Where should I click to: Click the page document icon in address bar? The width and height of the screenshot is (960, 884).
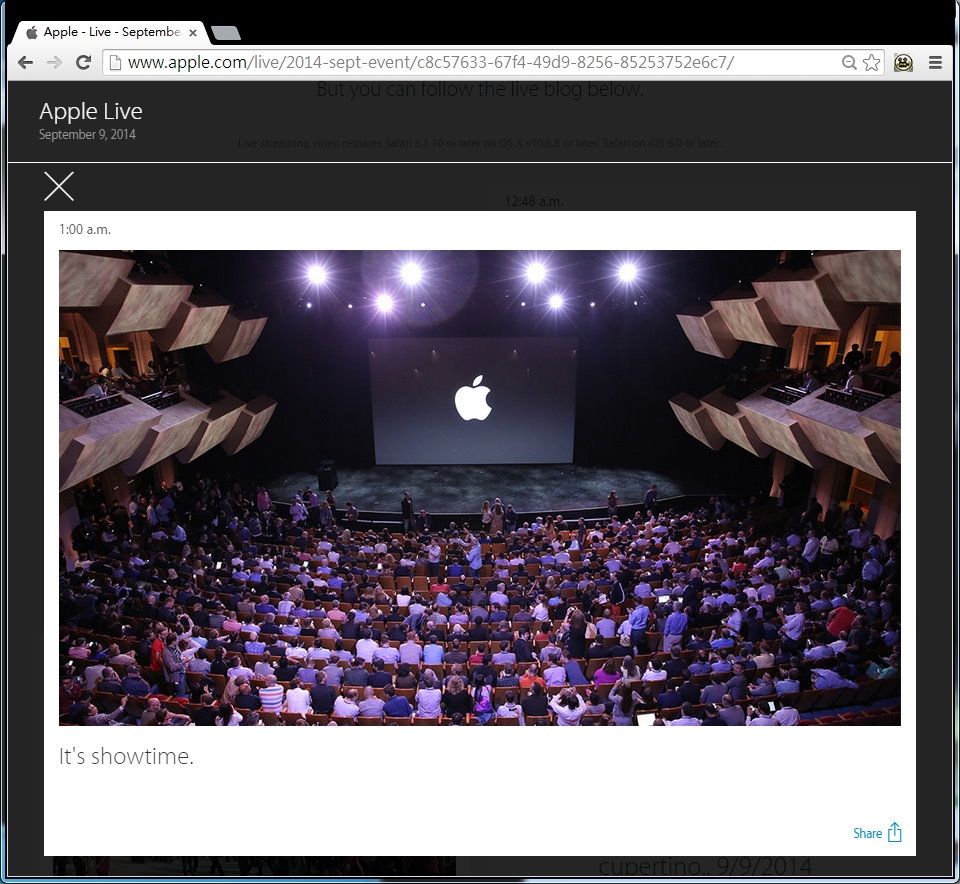115,62
